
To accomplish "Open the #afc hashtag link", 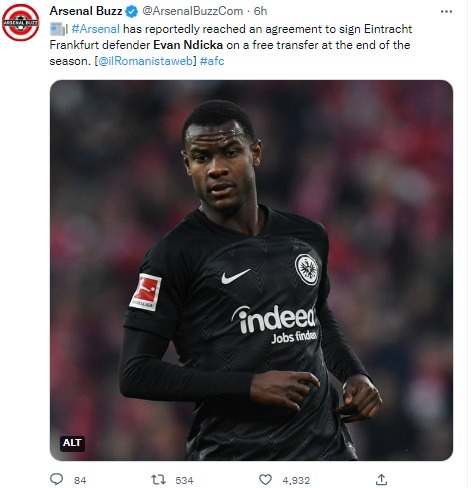I will pyautogui.click(x=212, y=61).
